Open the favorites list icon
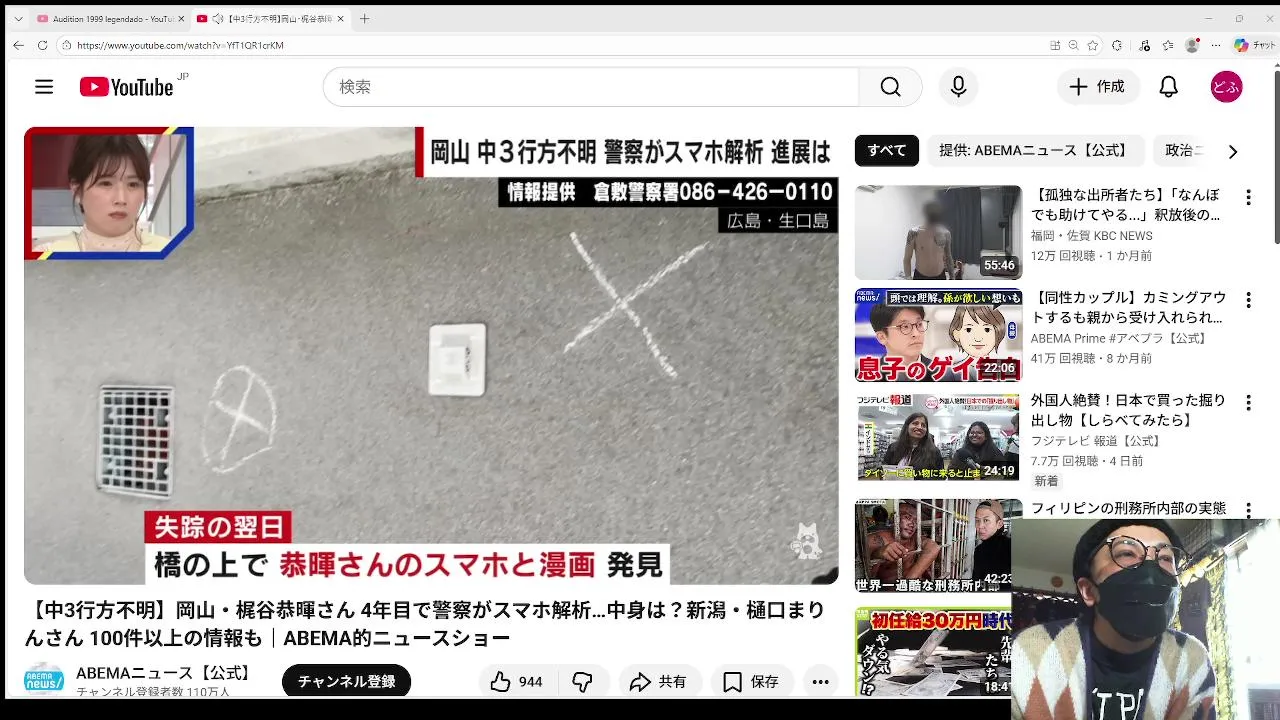This screenshot has height=720, width=1280. click(x=1168, y=45)
